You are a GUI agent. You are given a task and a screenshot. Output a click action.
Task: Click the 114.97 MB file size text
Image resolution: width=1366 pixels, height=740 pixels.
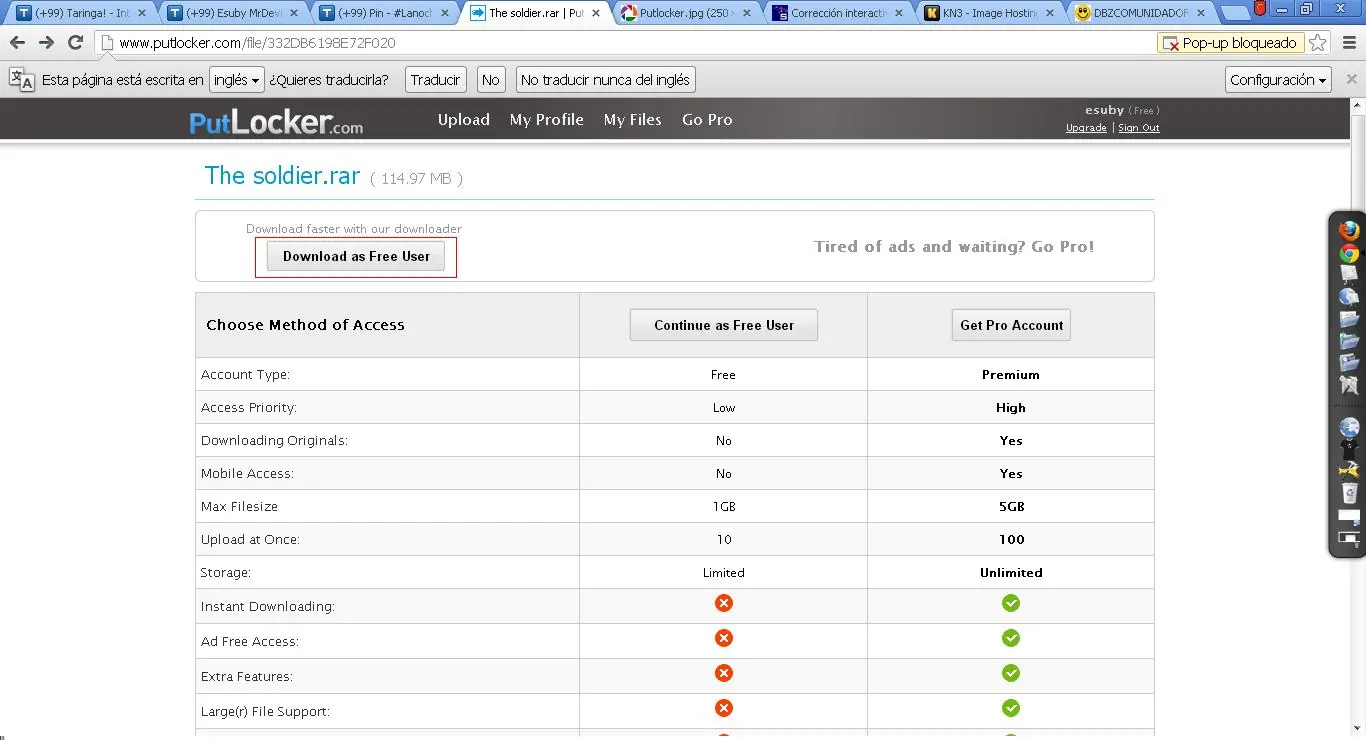coord(416,179)
